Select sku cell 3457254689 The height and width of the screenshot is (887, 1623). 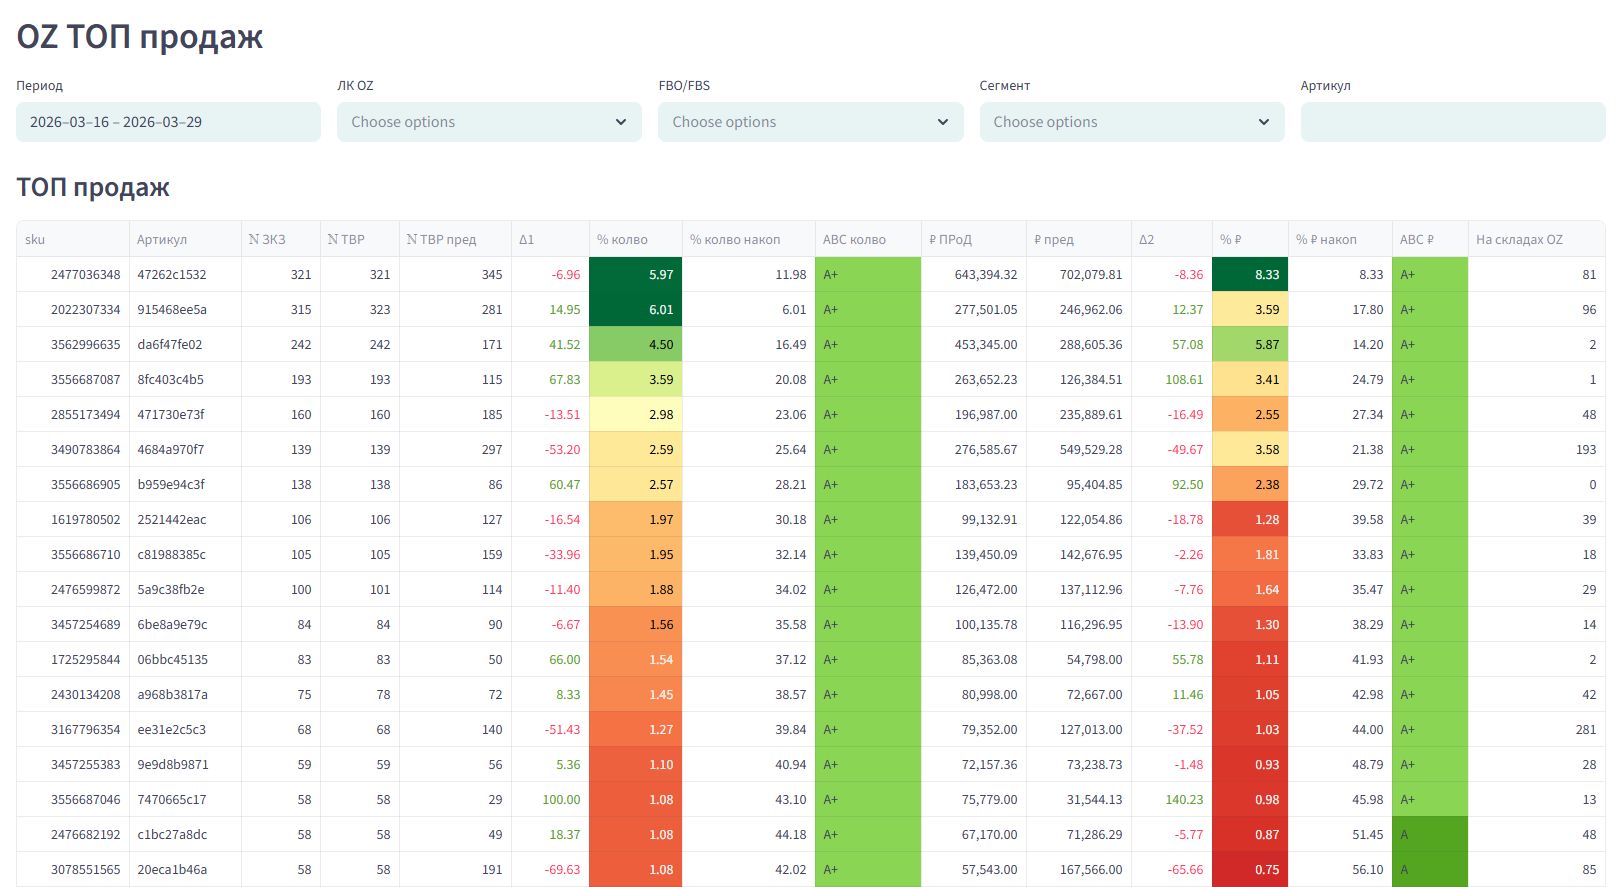(x=73, y=624)
